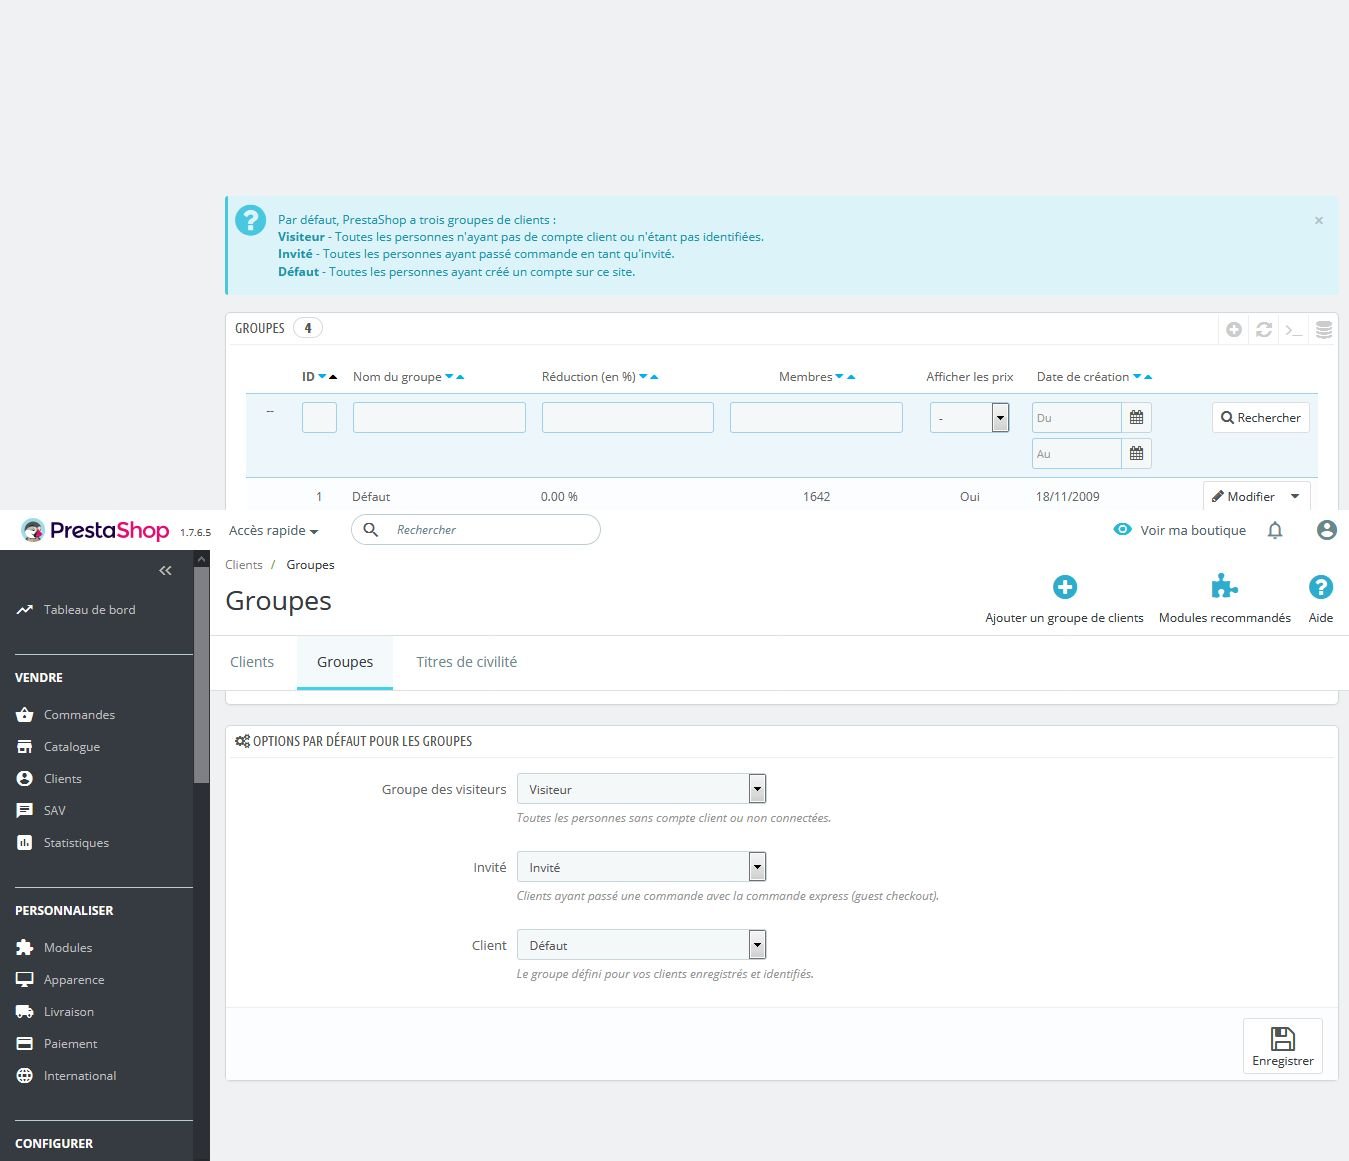Focus the Nom du groupe filter field

[439, 418]
